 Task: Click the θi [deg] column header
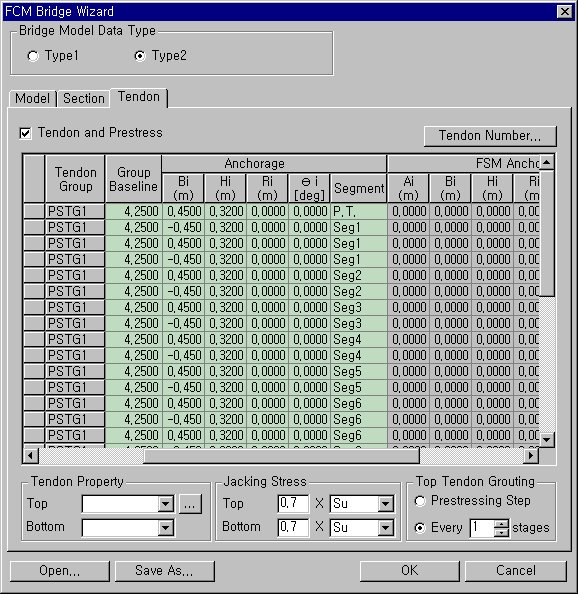[x=309, y=188]
